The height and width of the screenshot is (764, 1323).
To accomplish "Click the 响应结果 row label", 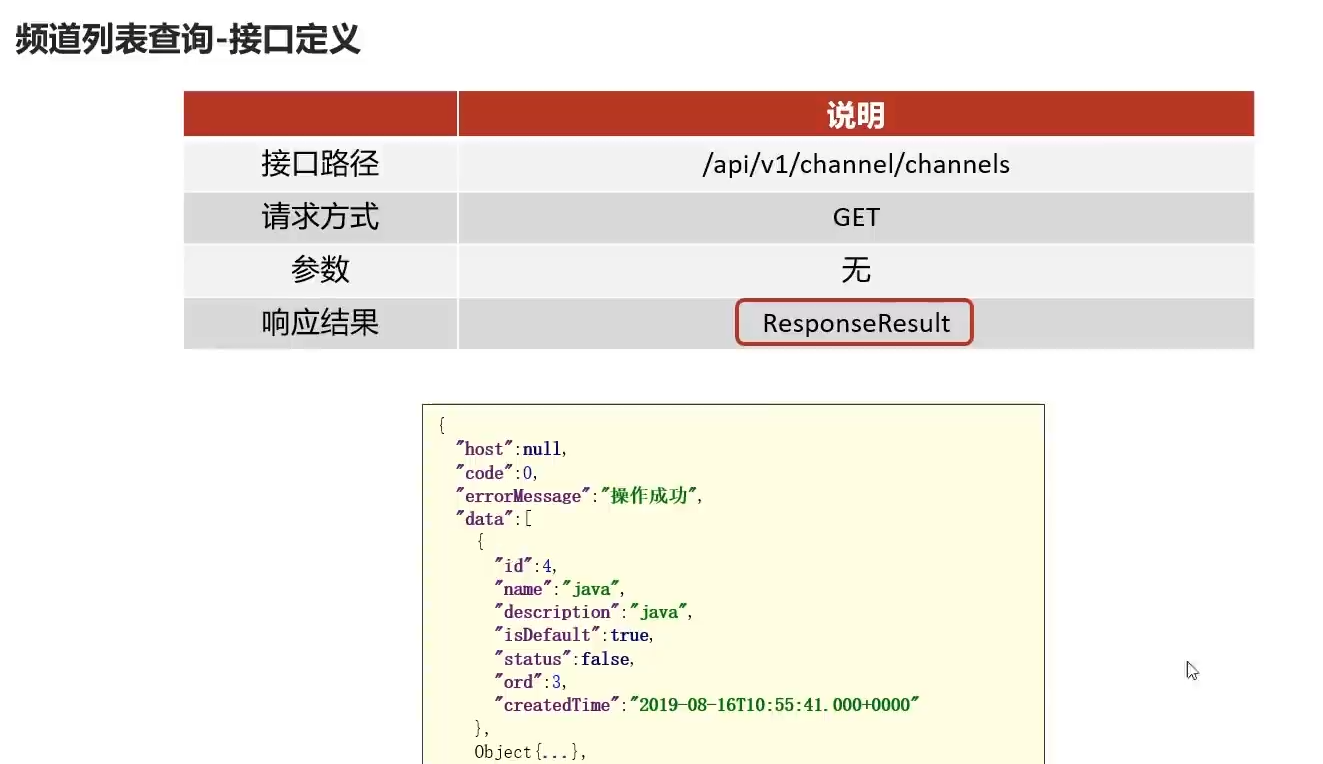I will [x=320, y=323].
